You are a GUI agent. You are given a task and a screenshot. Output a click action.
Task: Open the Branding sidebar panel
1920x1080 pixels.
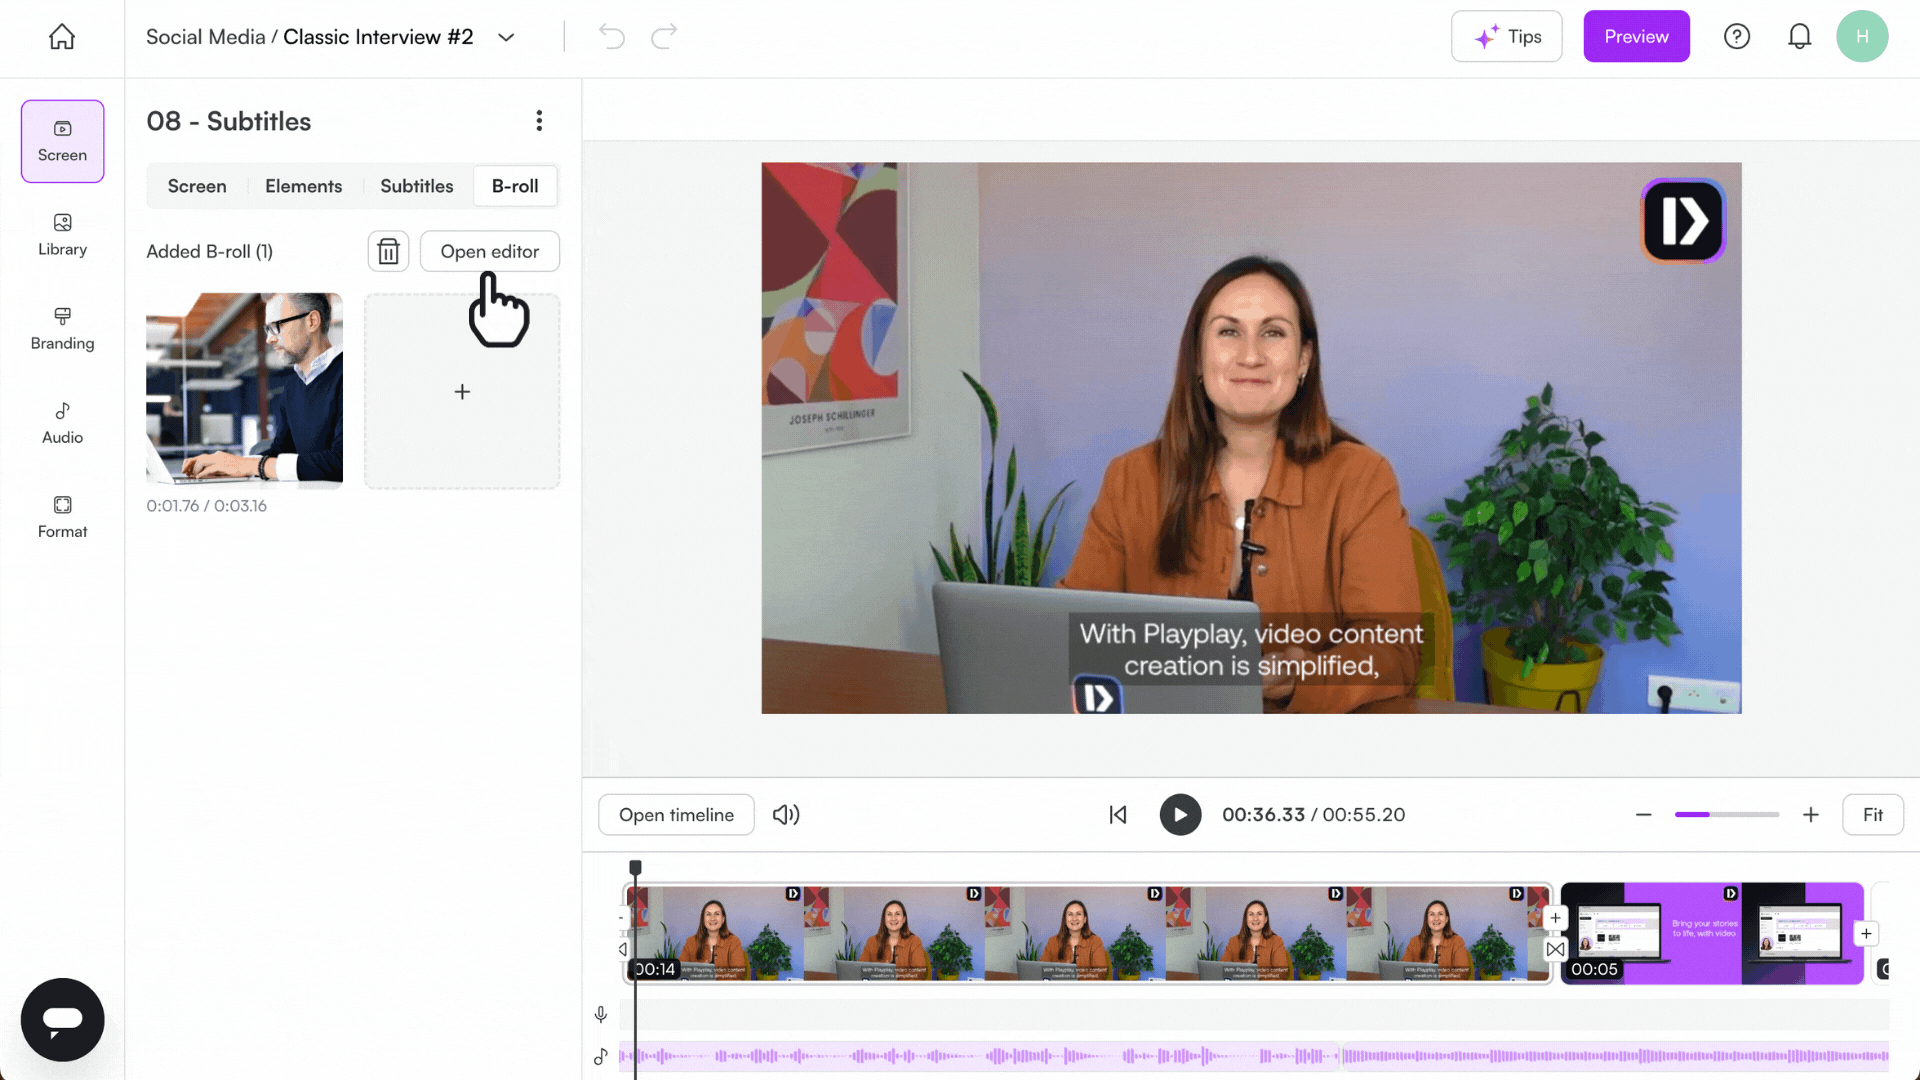(62, 328)
